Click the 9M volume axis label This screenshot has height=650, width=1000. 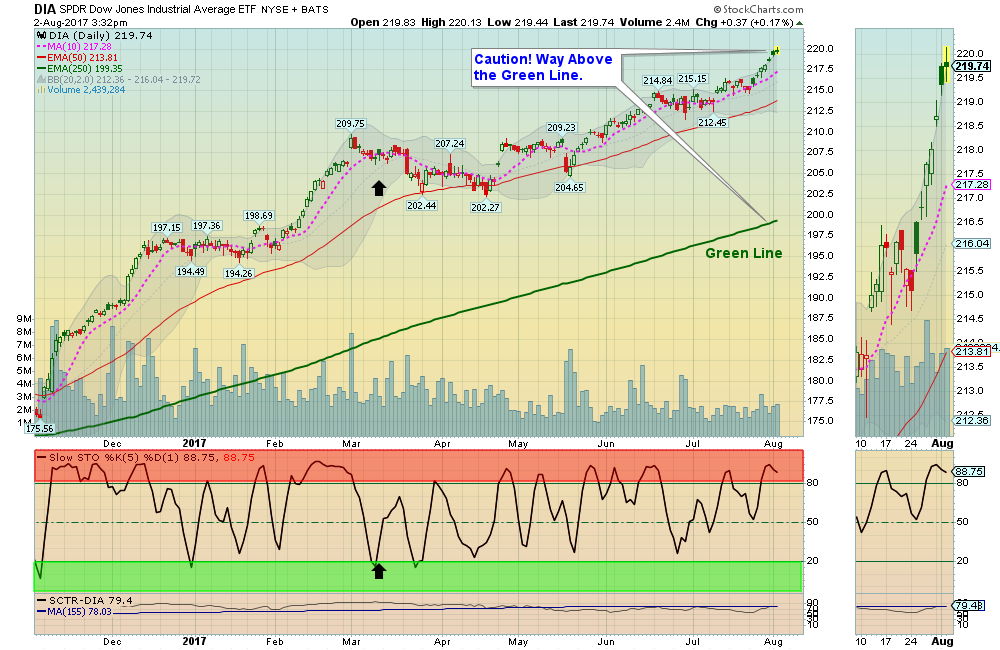(x=24, y=318)
